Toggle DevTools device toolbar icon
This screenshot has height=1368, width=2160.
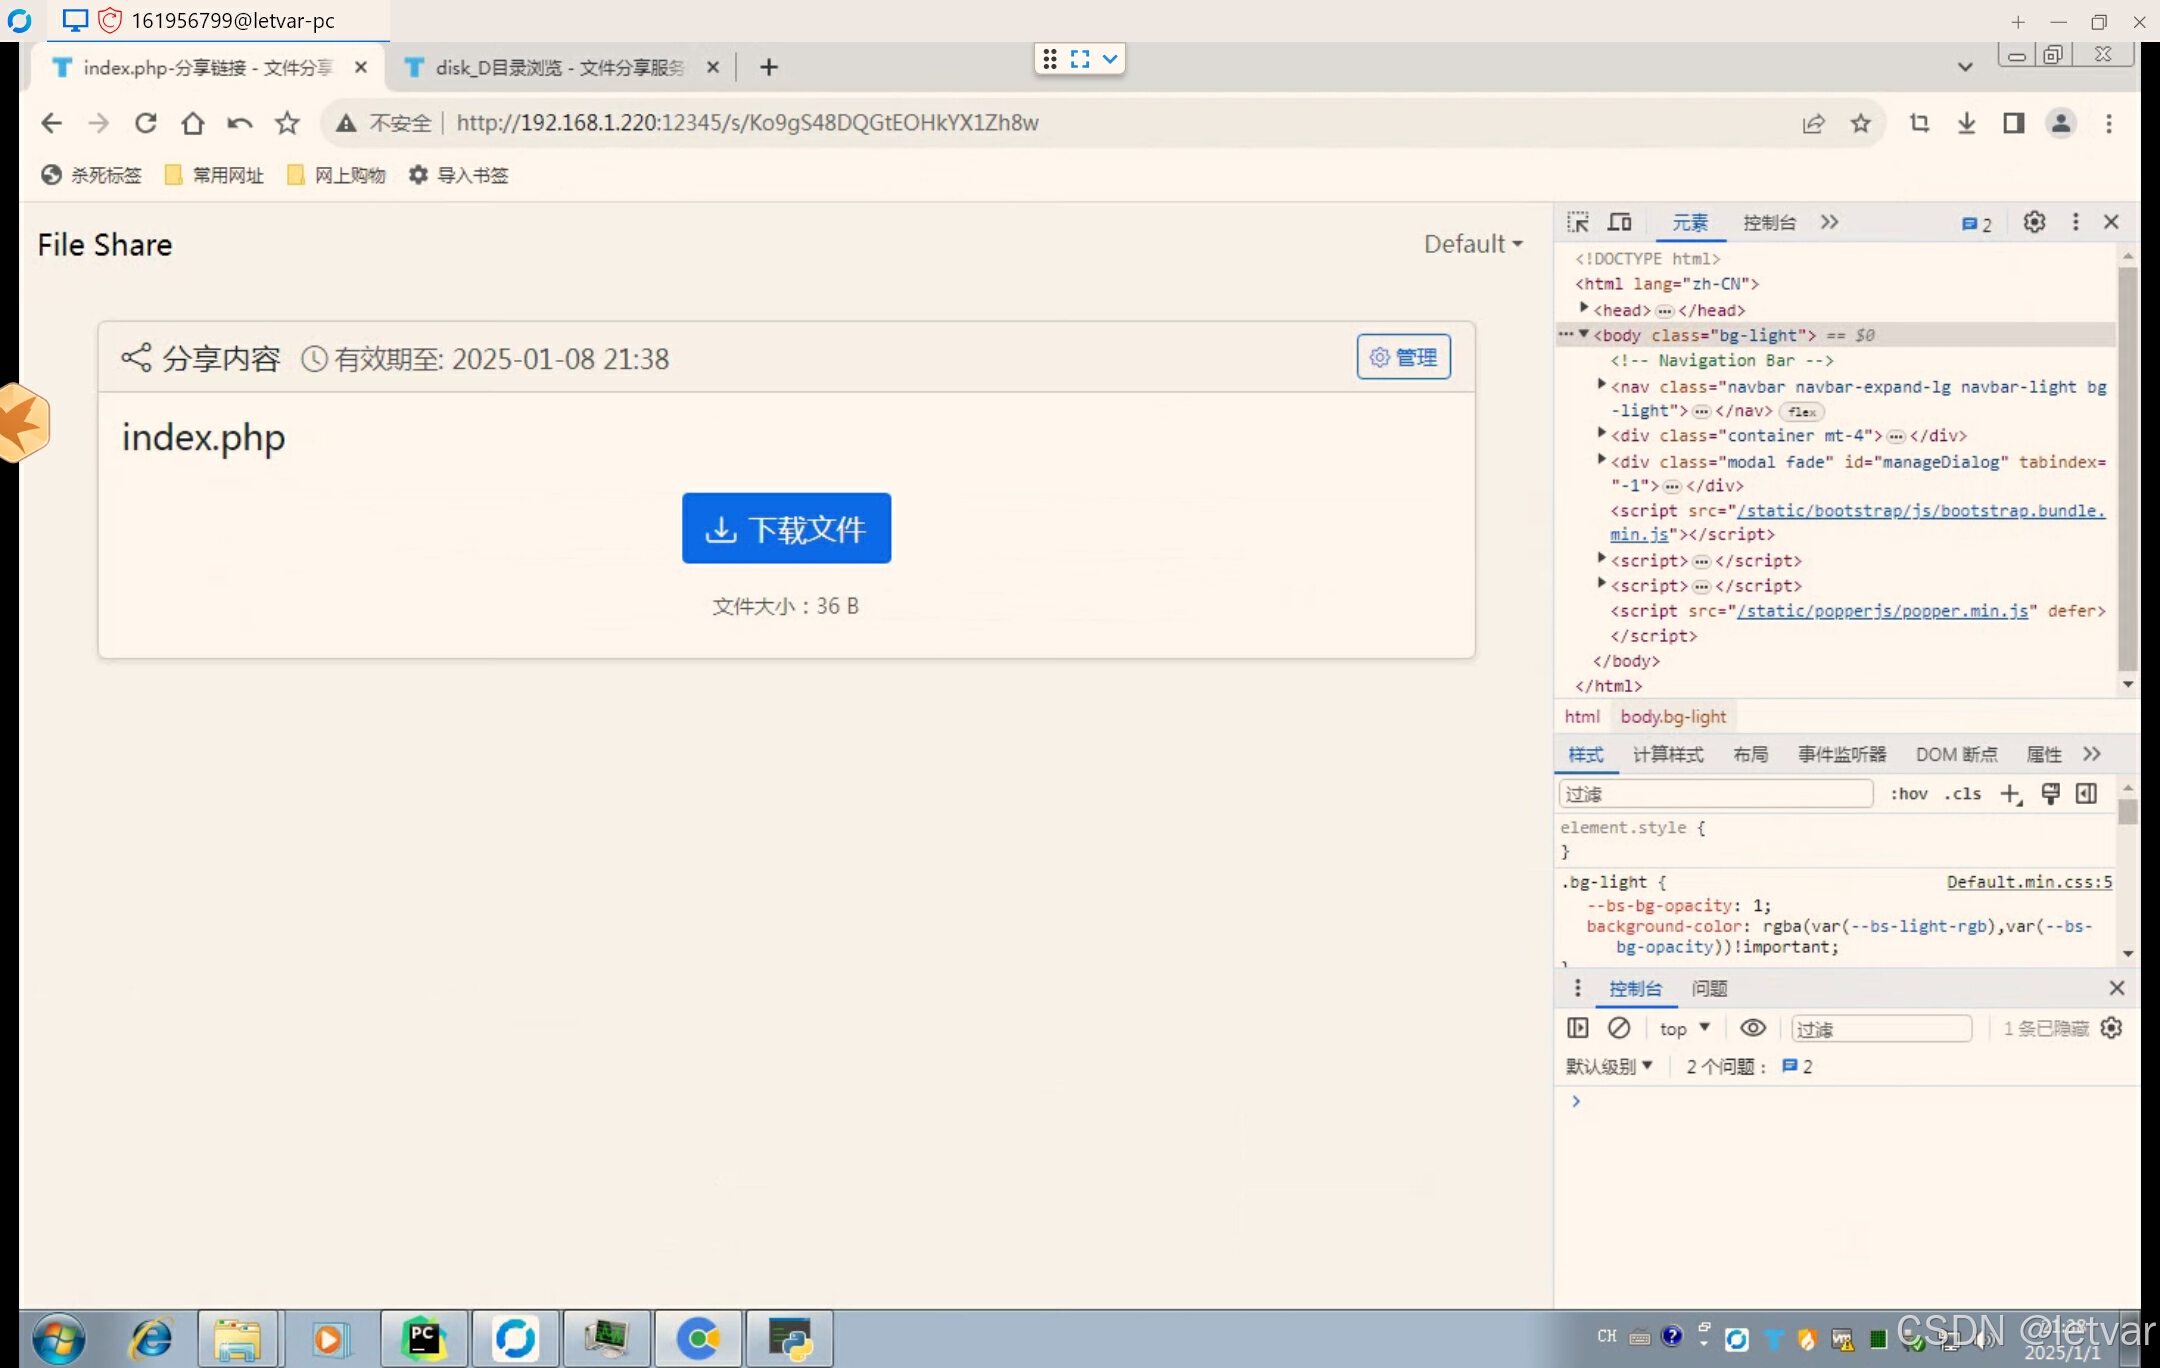point(1620,222)
